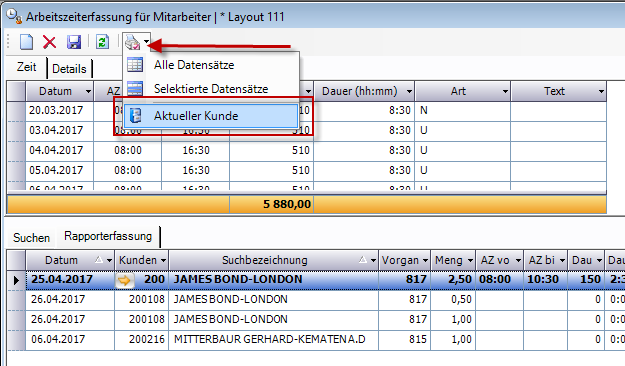Open filter dropdown of Meng column
625x366 pixels.
click(x=470, y=261)
